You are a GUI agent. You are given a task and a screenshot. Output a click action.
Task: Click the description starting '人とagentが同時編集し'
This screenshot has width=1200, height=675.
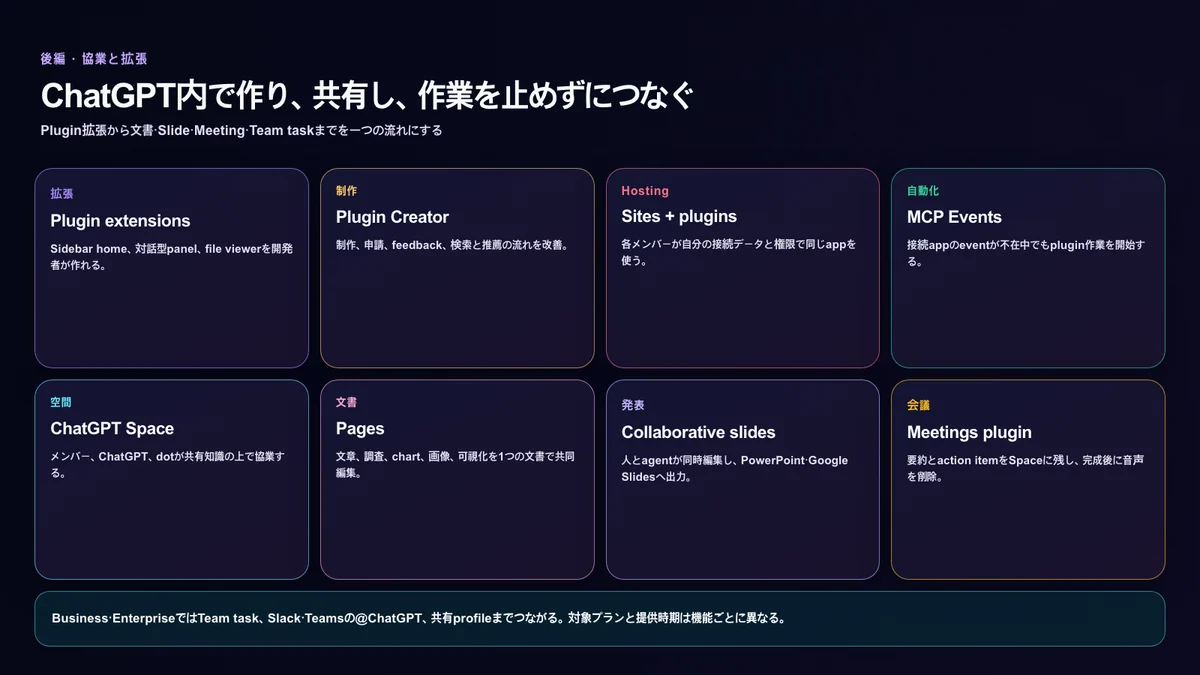click(734, 469)
